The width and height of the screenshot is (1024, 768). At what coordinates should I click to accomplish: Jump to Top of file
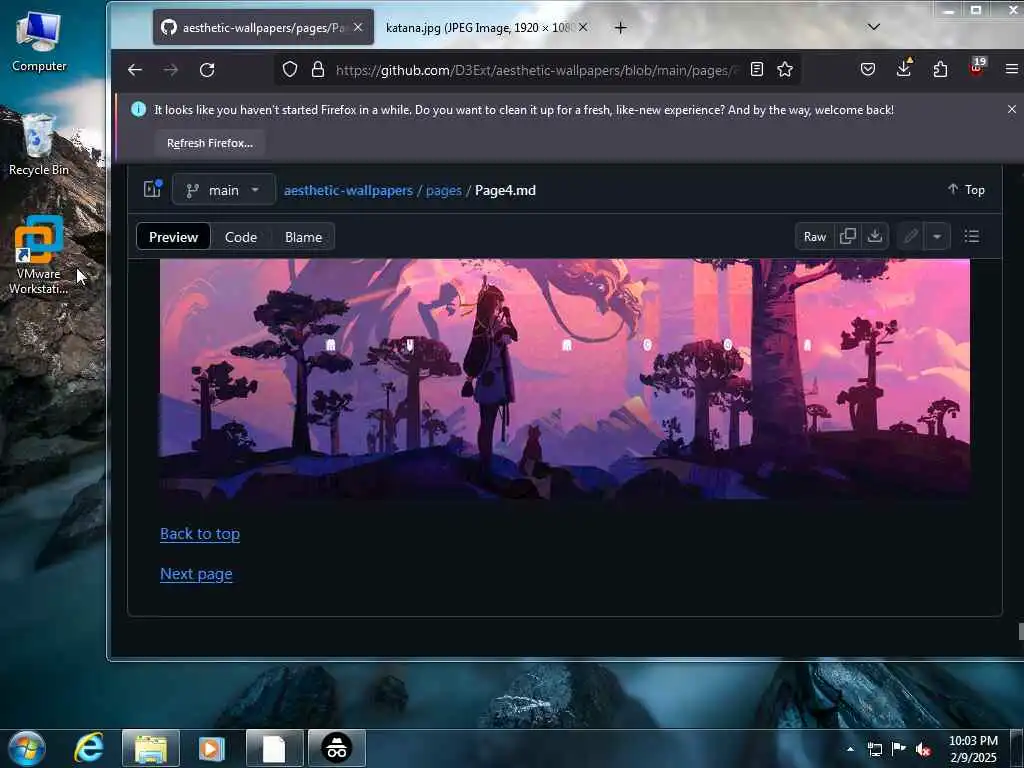coord(966,189)
